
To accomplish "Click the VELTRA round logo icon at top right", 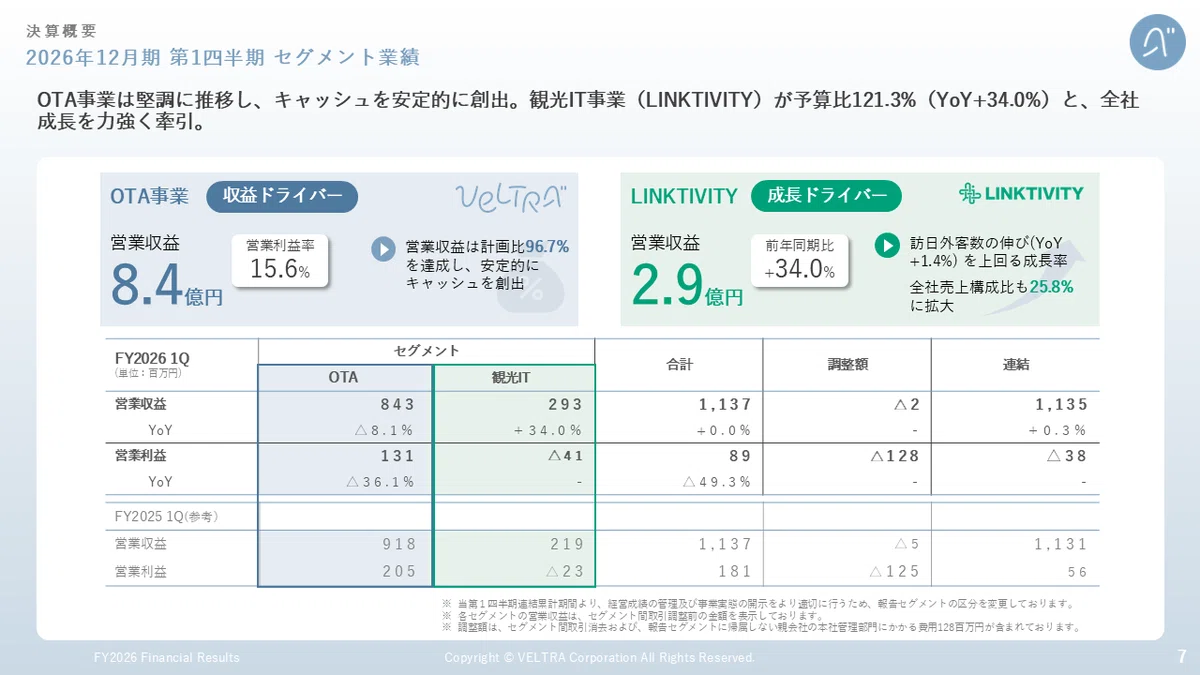I will click(1157, 42).
